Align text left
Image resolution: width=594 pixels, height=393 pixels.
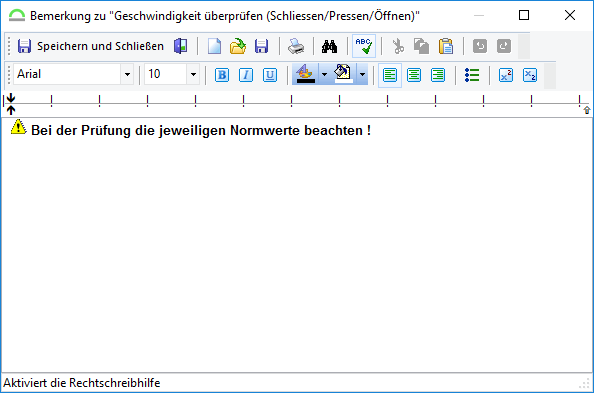(390, 75)
